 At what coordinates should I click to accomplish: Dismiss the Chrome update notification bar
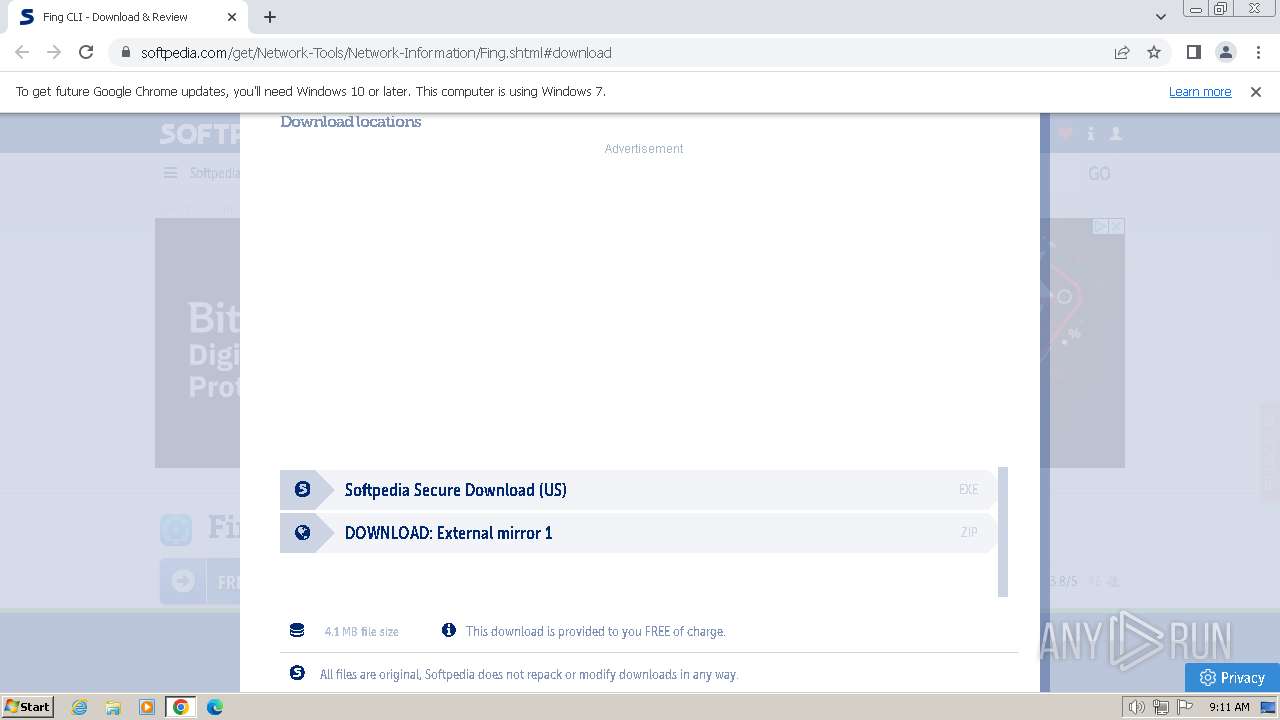(x=1256, y=91)
